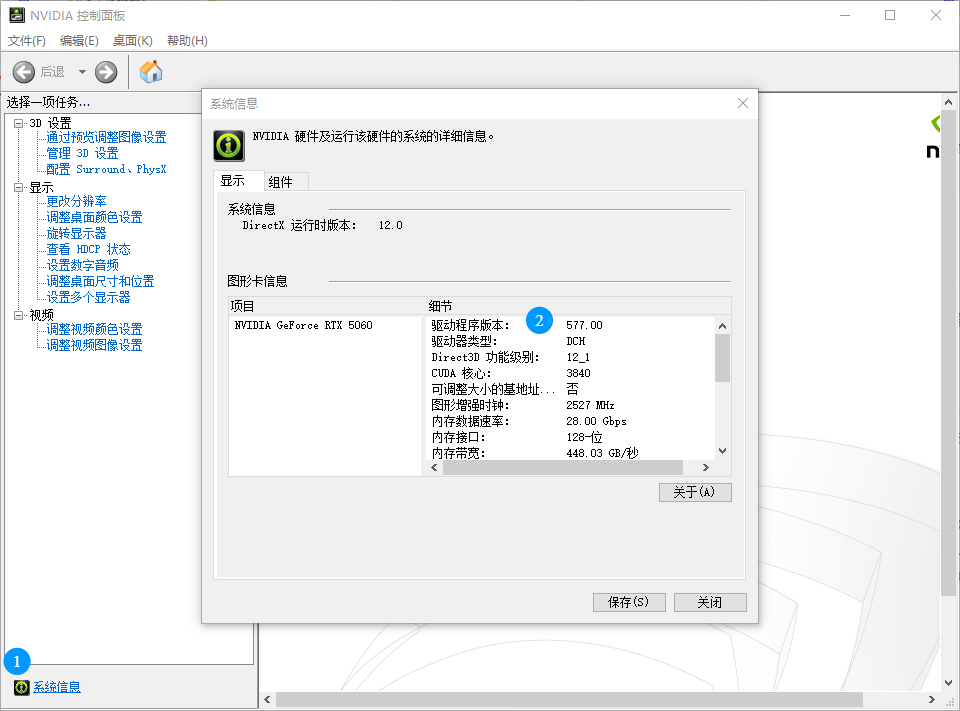The height and width of the screenshot is (711, 960).
Task: Select the CUDA 核心 row
Action: pyautogui.click(x=569, y=373)
